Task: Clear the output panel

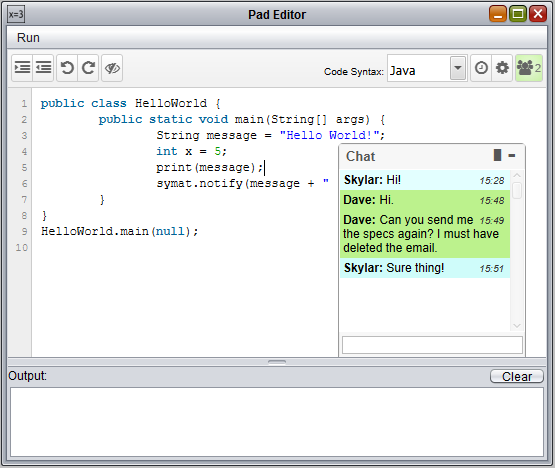Action: pyautogui.click(x=517, y=376)
